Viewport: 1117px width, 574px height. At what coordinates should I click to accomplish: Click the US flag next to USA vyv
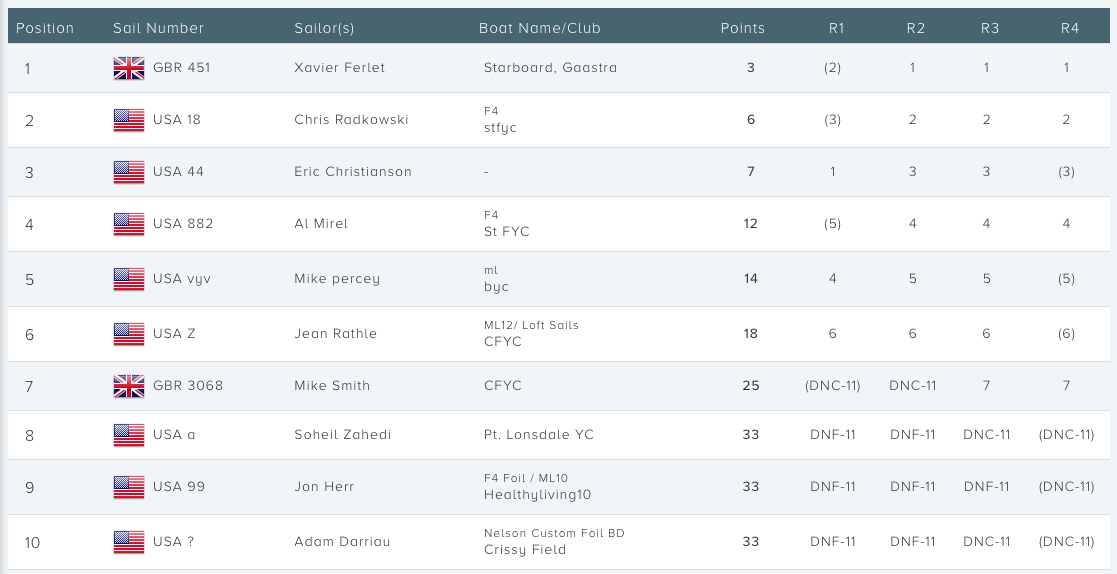pos(129,278)
